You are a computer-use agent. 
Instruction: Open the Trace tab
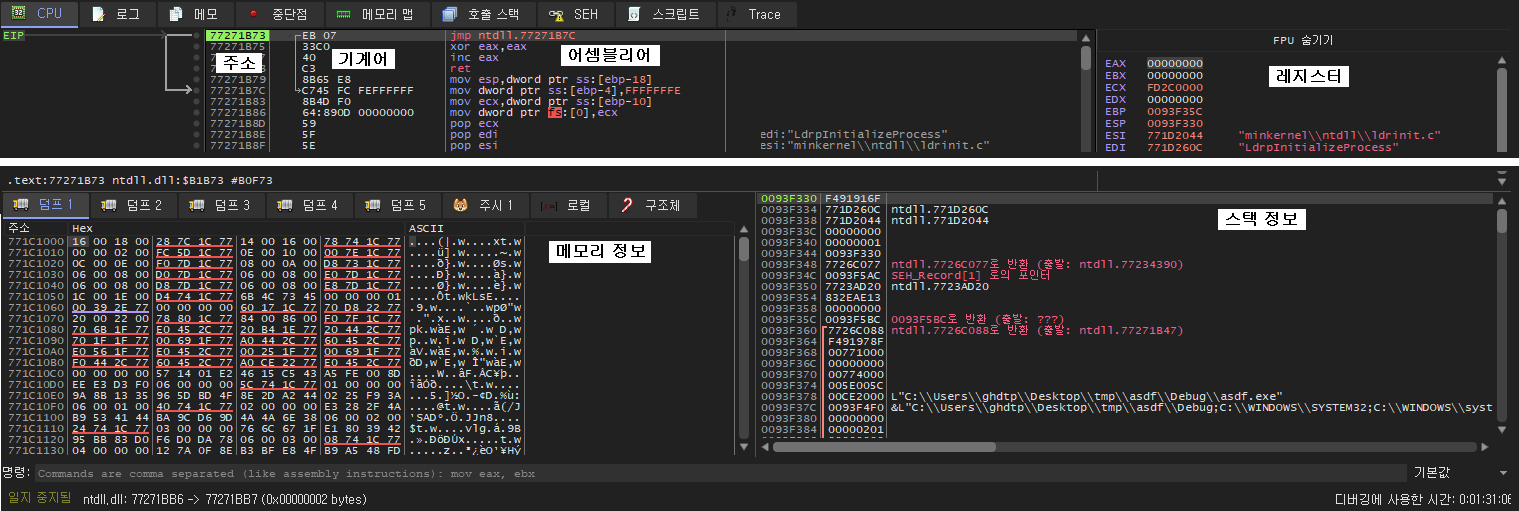pos(756,14)
